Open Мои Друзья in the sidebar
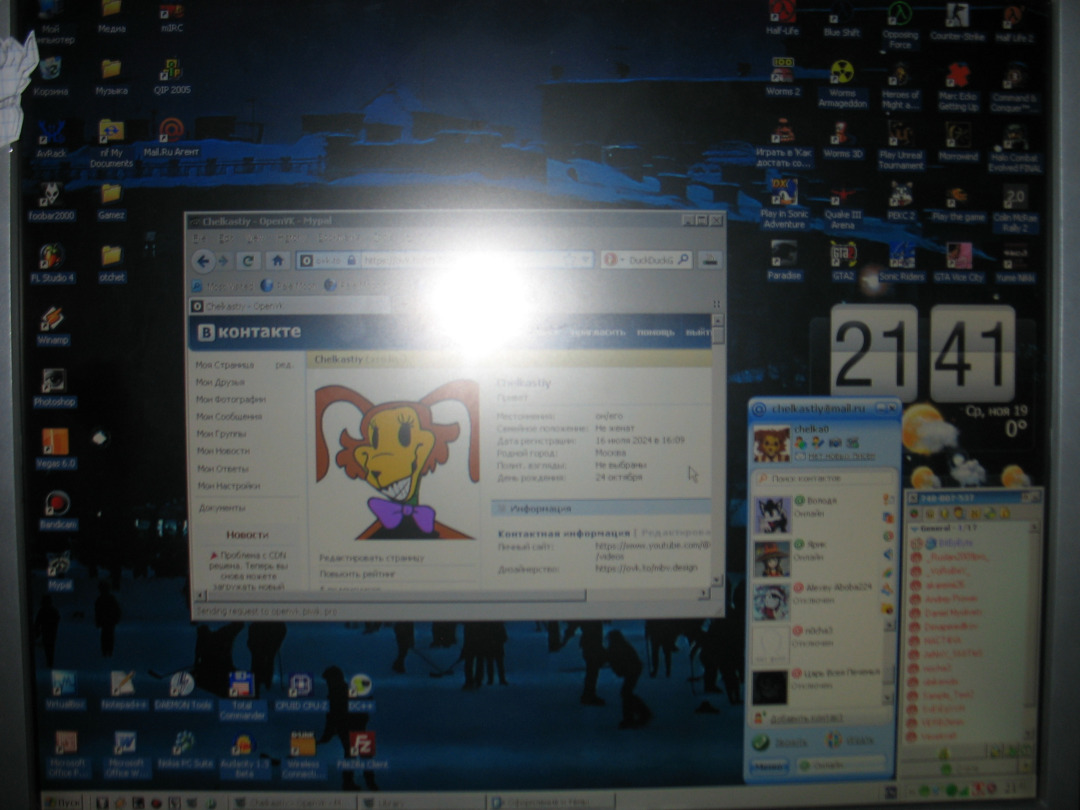Image resolution: width=1080 pixels, height=810 pixels. pyautogui.click(x=220, y=382)
